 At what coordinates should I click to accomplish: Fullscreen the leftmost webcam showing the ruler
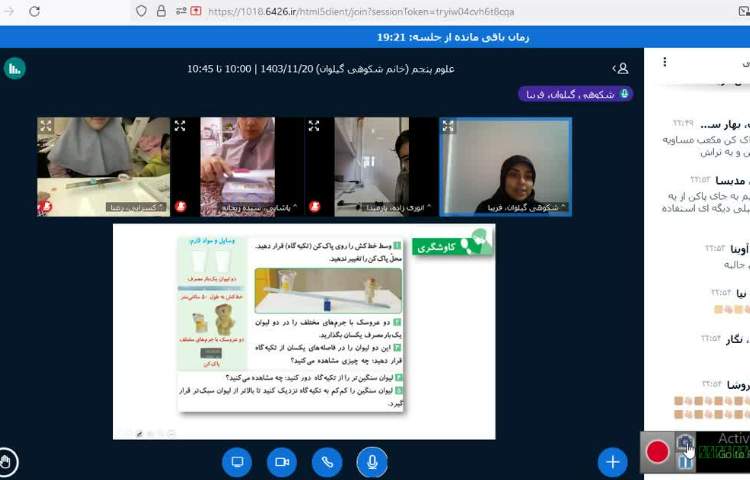(46, 126)
